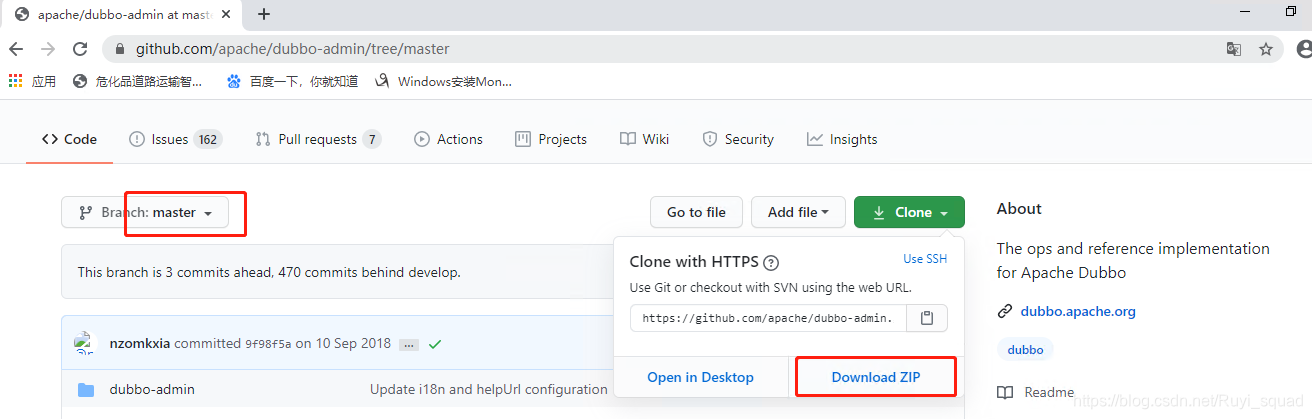Restore the browser window size

(x=1291, y=11)
